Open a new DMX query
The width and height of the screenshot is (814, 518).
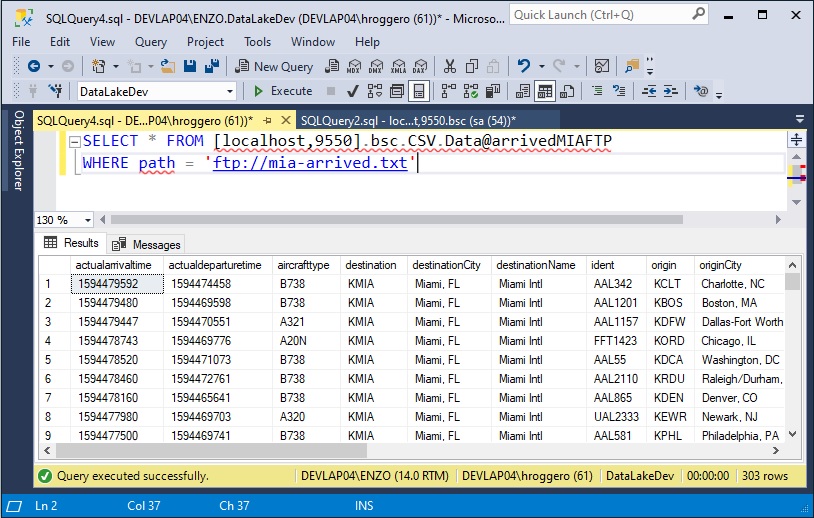coord(376,66)
